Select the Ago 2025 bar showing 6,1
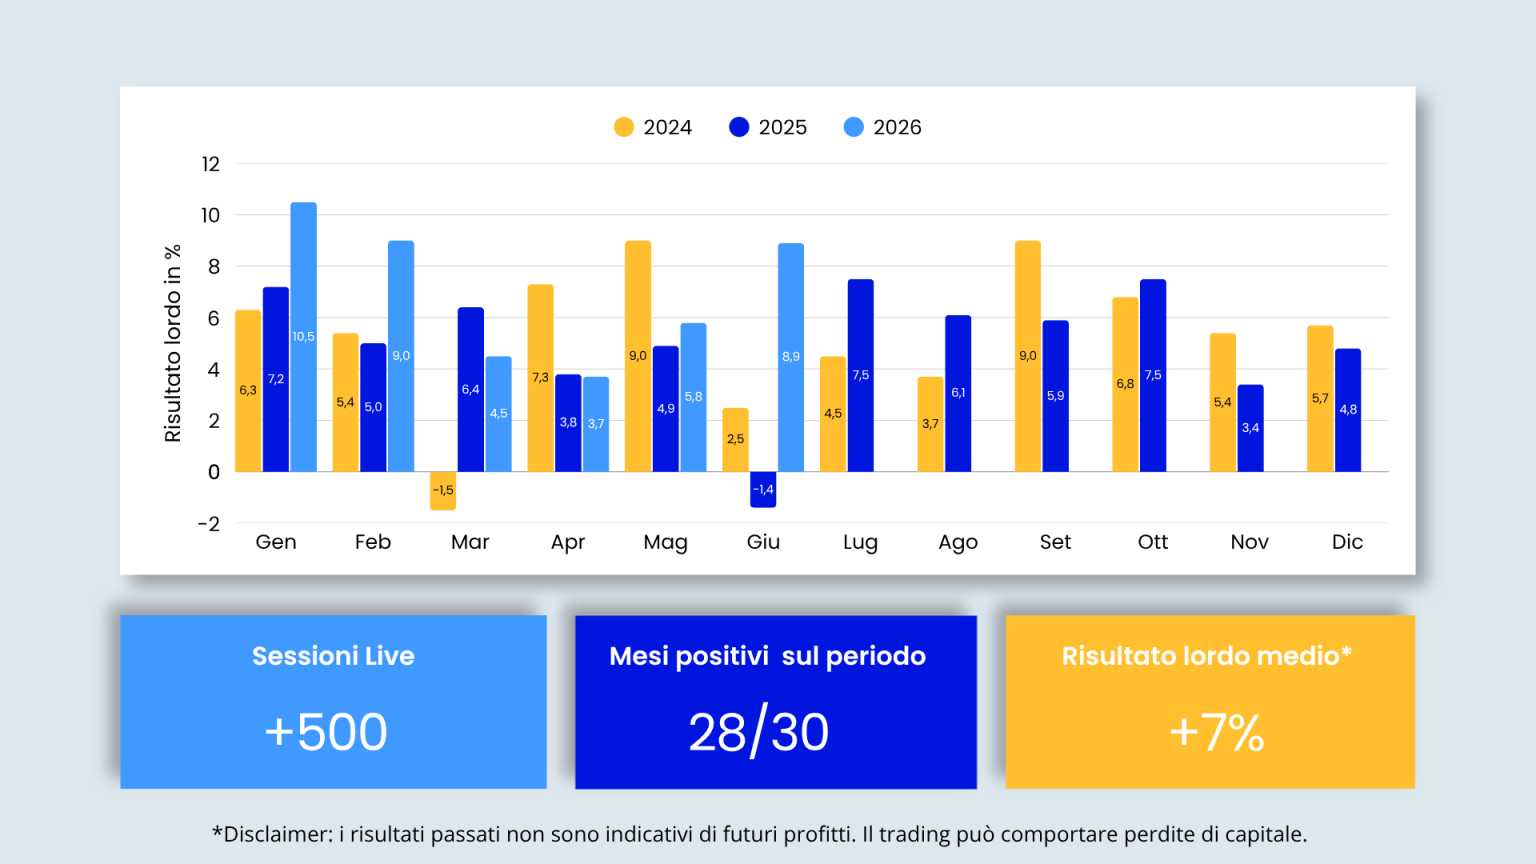Viewport: 1536px width, 864px height. (x=958, y=393)
